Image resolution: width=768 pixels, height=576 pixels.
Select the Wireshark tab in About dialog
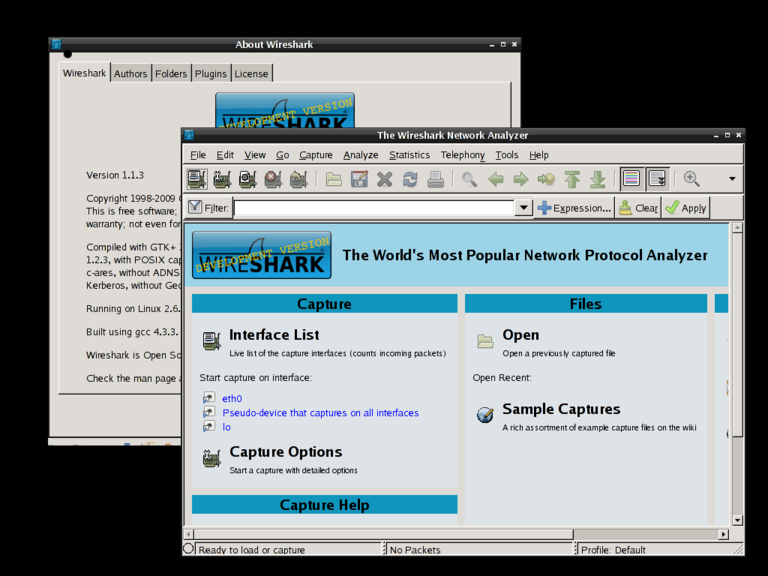coord(84,73)
